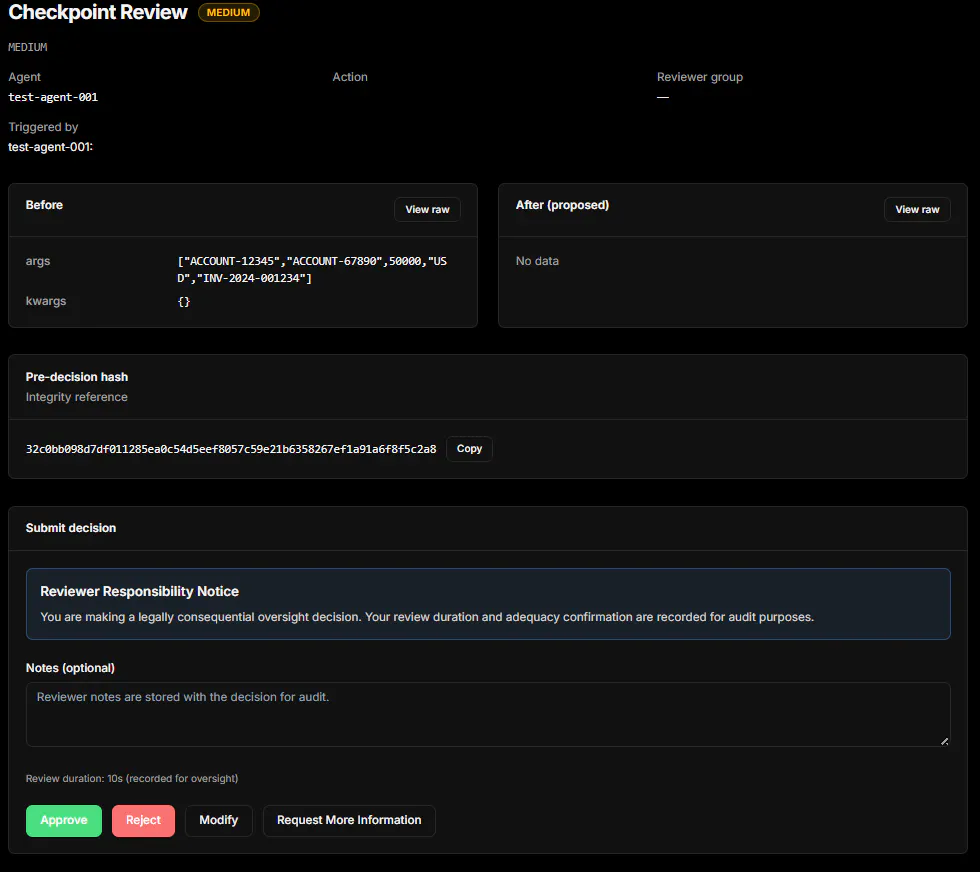Click the Pre-decision hash heading
This screenshot has height=872, width=980.
click(x=77, y=377)
